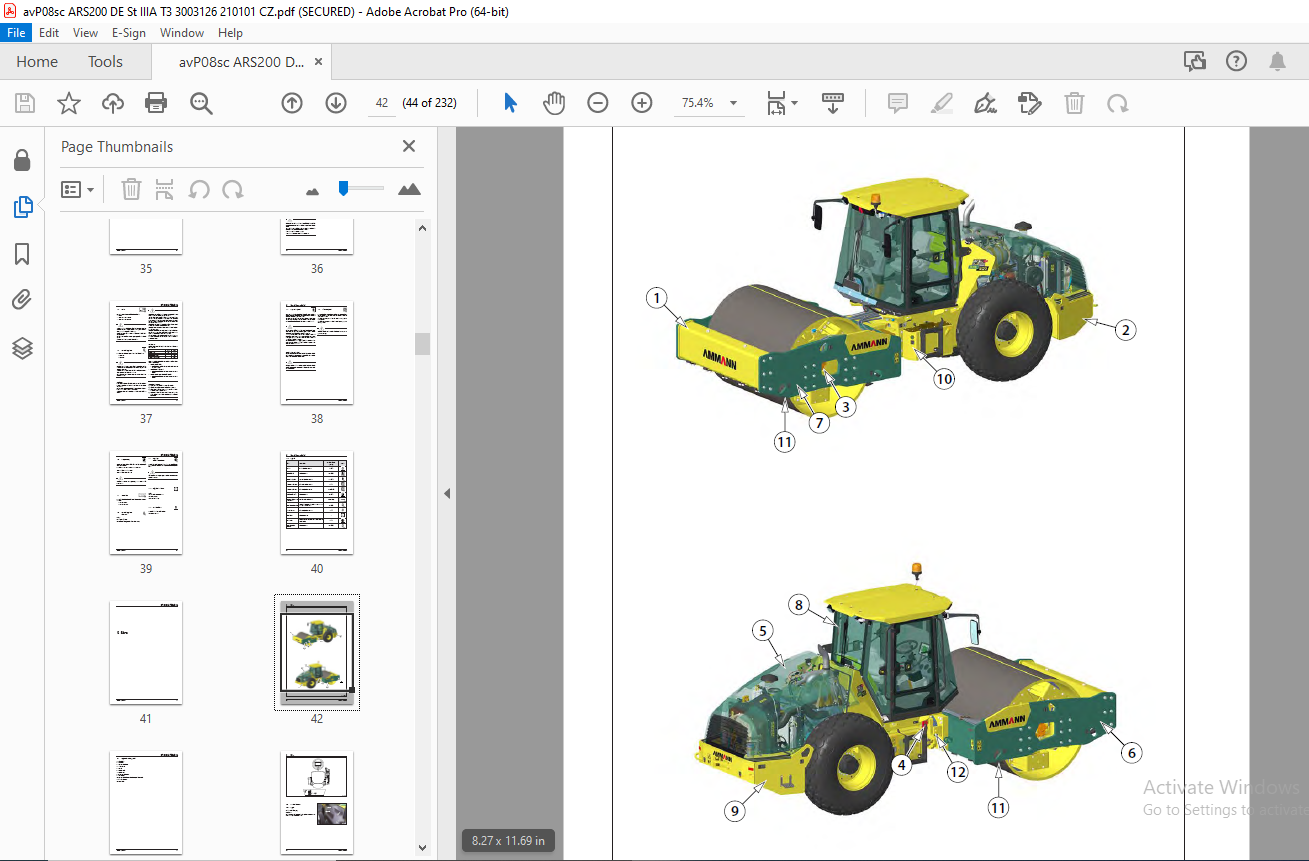Open the View menu
The image size is (1309, 861).
[85, 33]
